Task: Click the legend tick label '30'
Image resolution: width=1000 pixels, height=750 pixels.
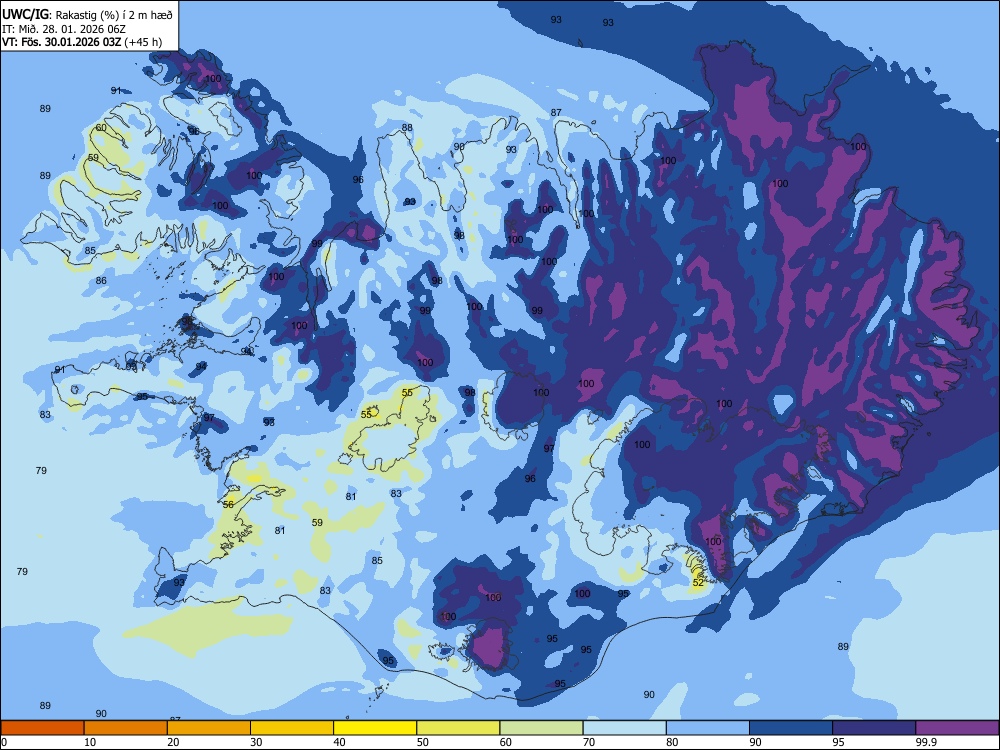Action: [x=256, y=742]
